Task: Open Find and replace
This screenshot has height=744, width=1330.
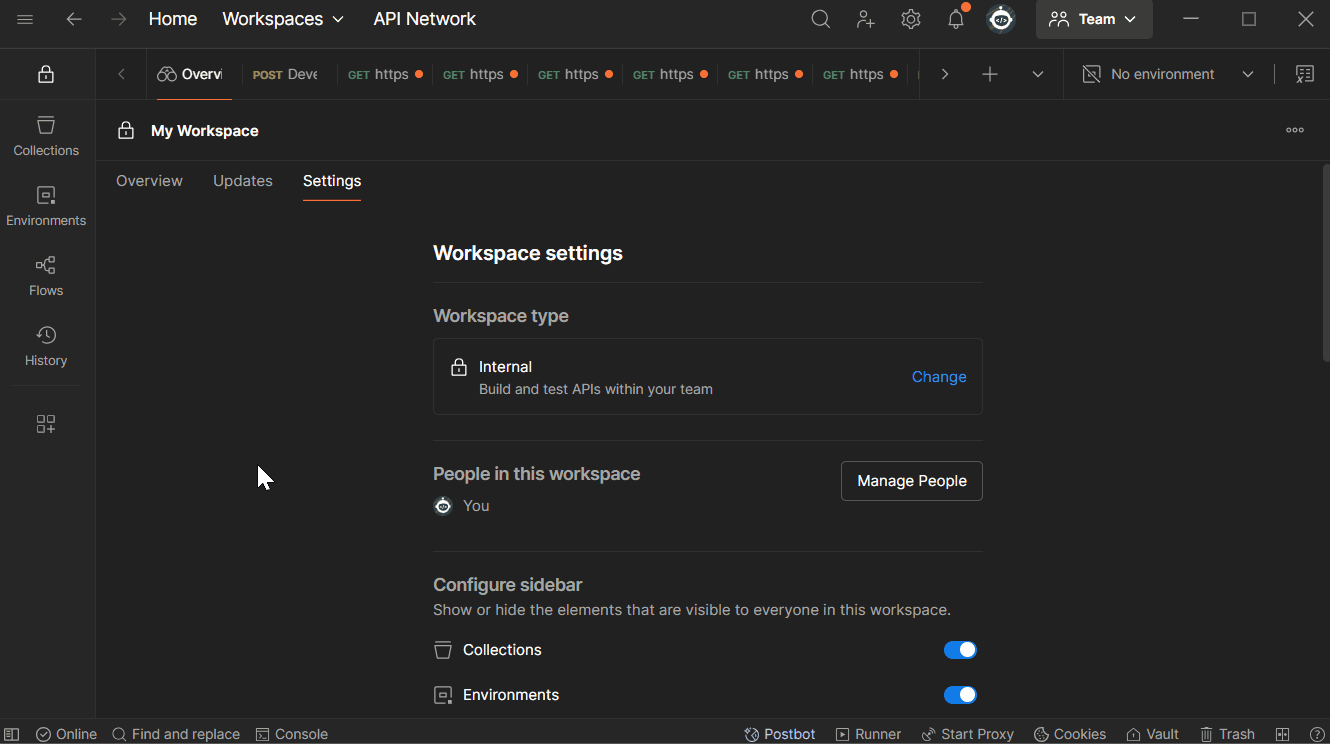Action: click(176, 734)
